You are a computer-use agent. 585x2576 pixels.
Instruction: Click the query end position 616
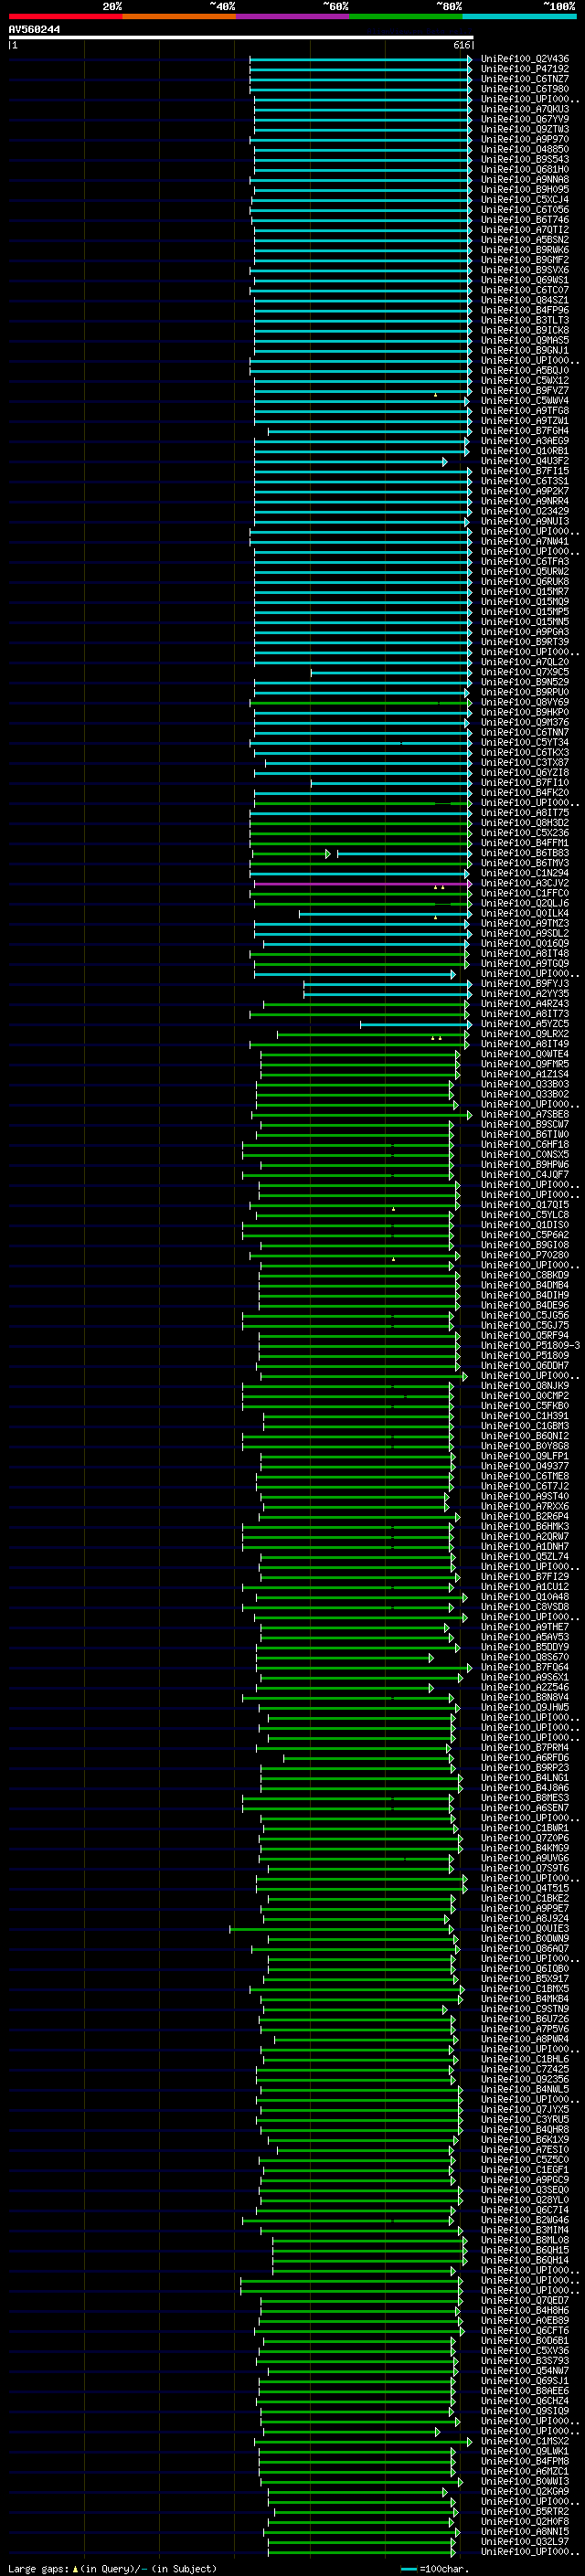pyautogui.click(x=461, y=45)
